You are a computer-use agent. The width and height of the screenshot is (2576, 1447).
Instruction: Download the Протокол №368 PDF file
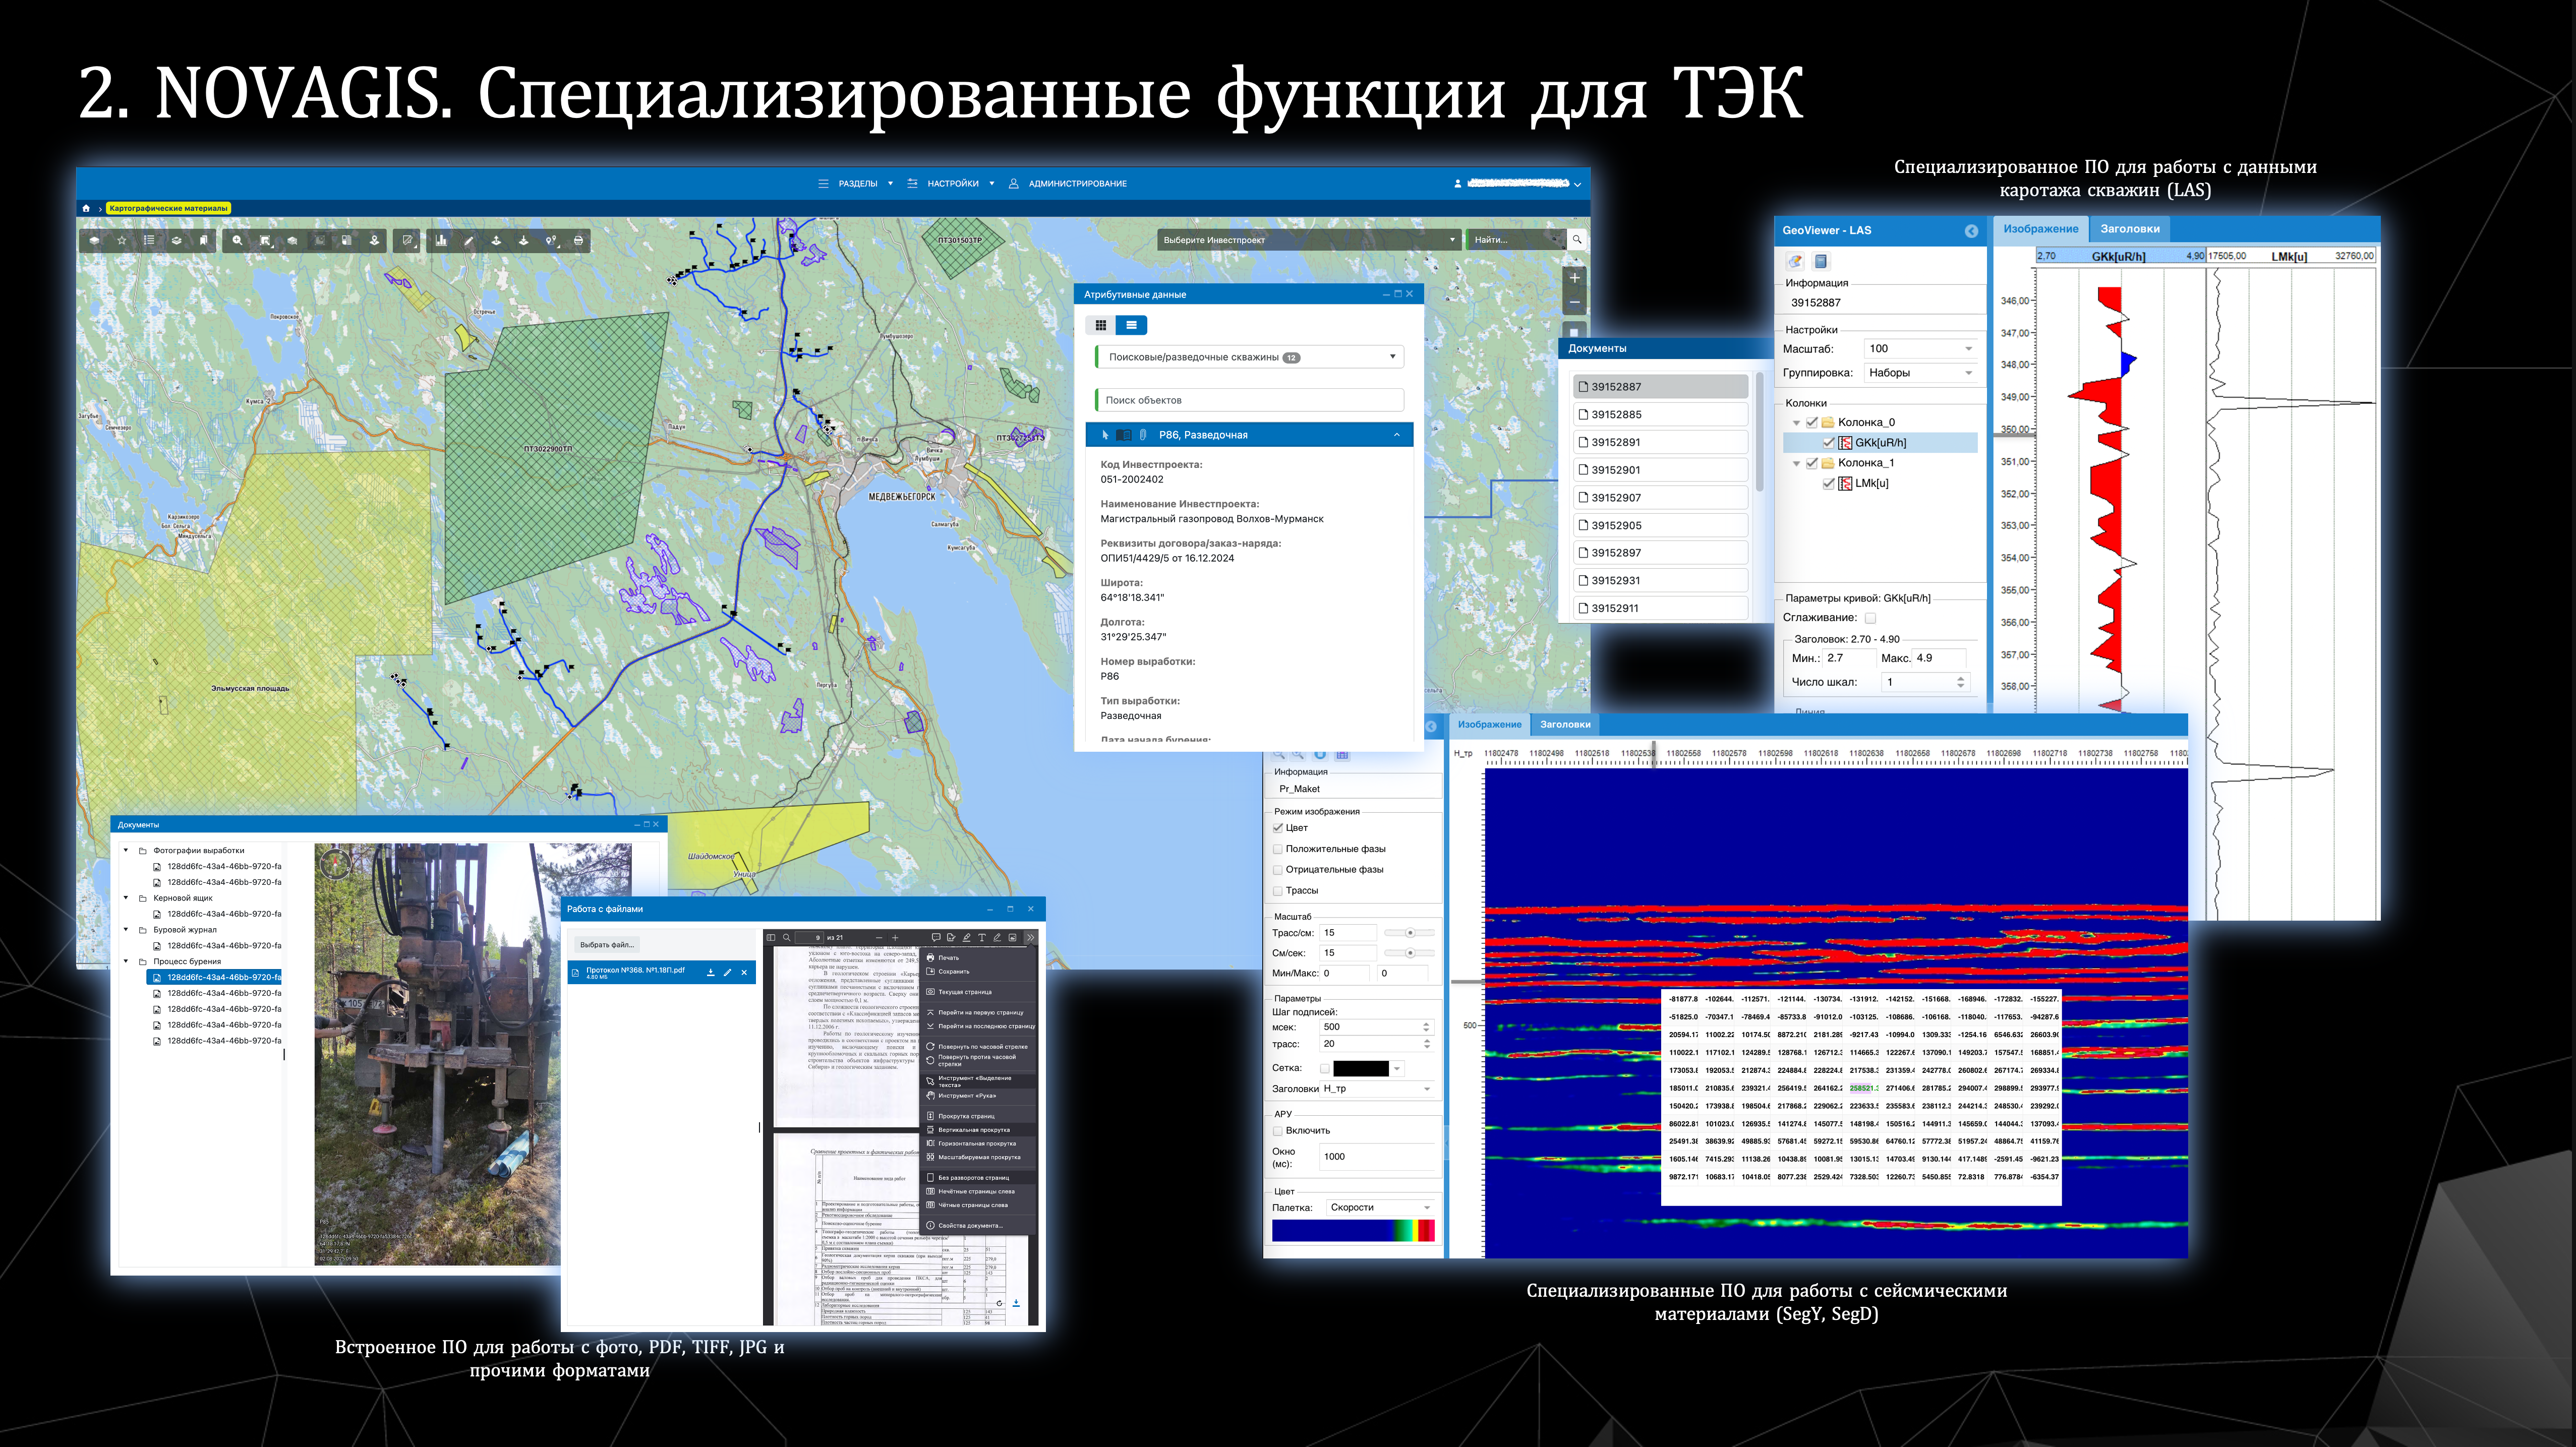point(711,972)
